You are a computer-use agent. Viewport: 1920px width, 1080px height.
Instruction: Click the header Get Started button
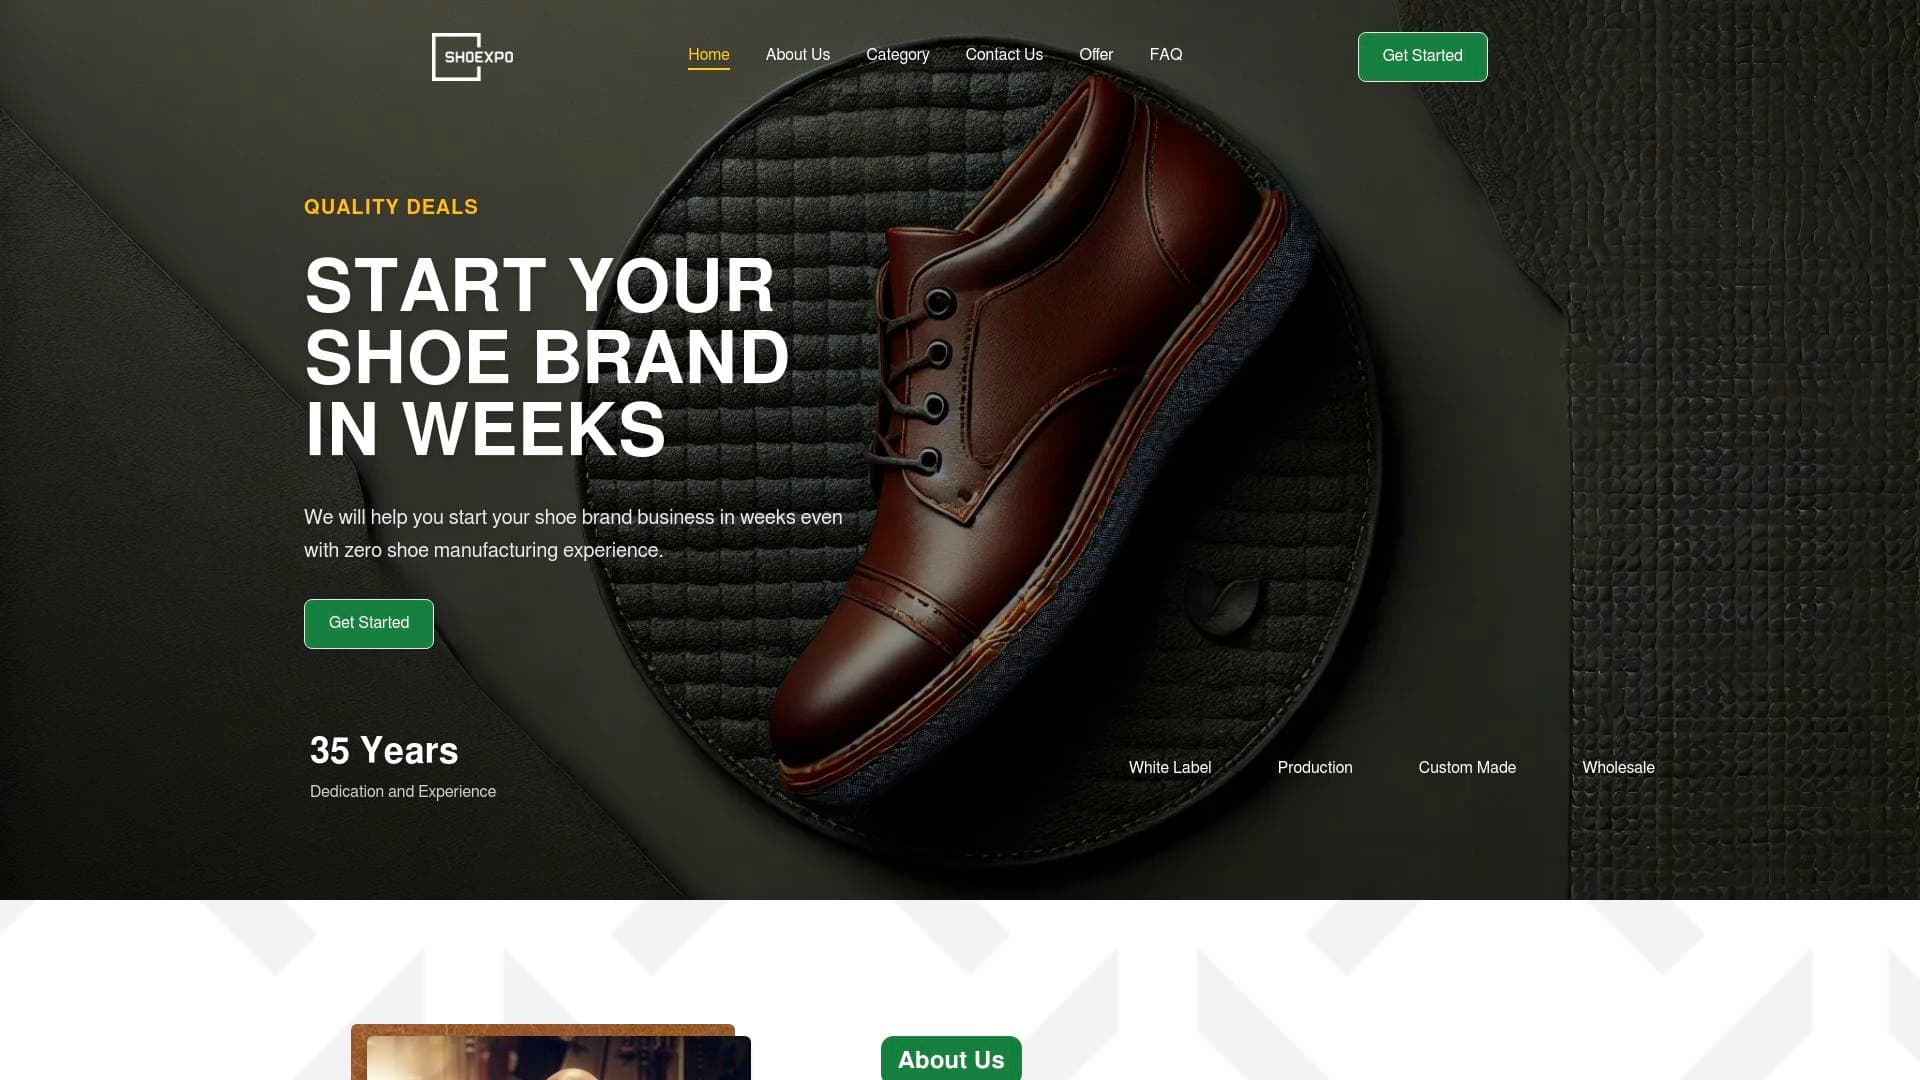tap(1422, 57)
